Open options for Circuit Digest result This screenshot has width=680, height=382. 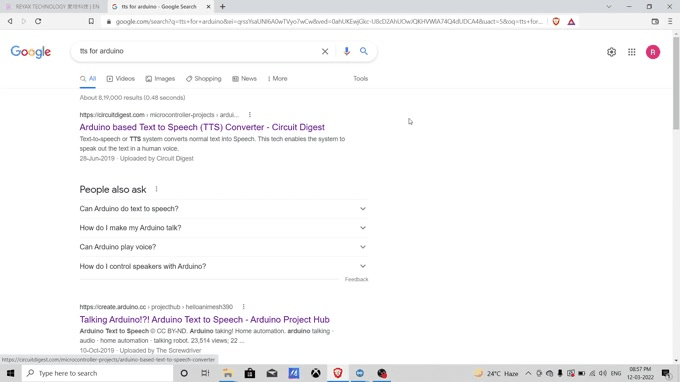click(250, 115)
